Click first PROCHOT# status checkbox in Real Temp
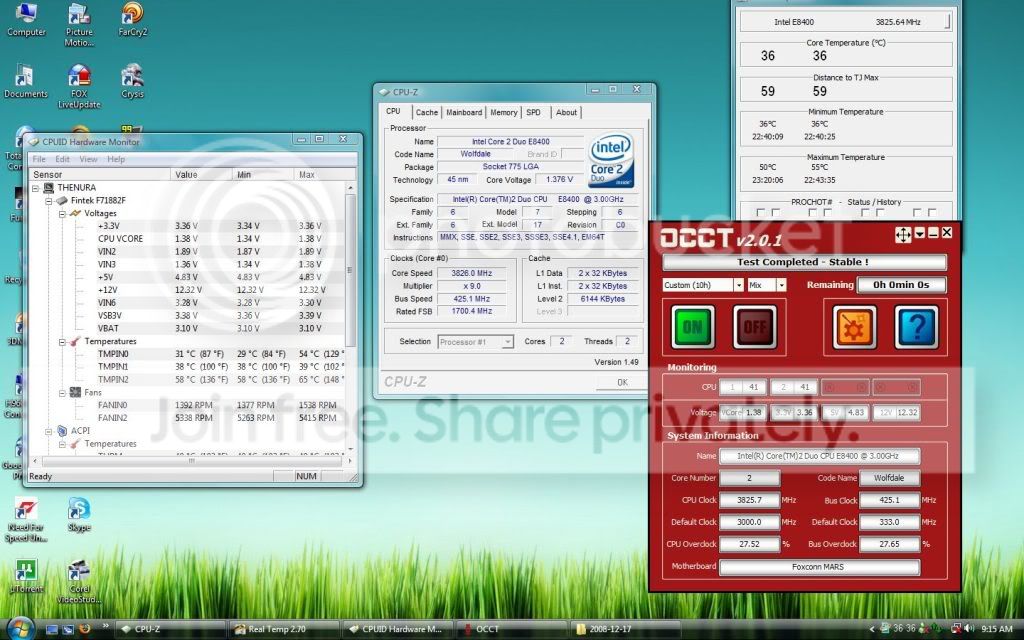Image resolution: width=1024 pixels, height=640 pixels. click(x=760, y=212)
